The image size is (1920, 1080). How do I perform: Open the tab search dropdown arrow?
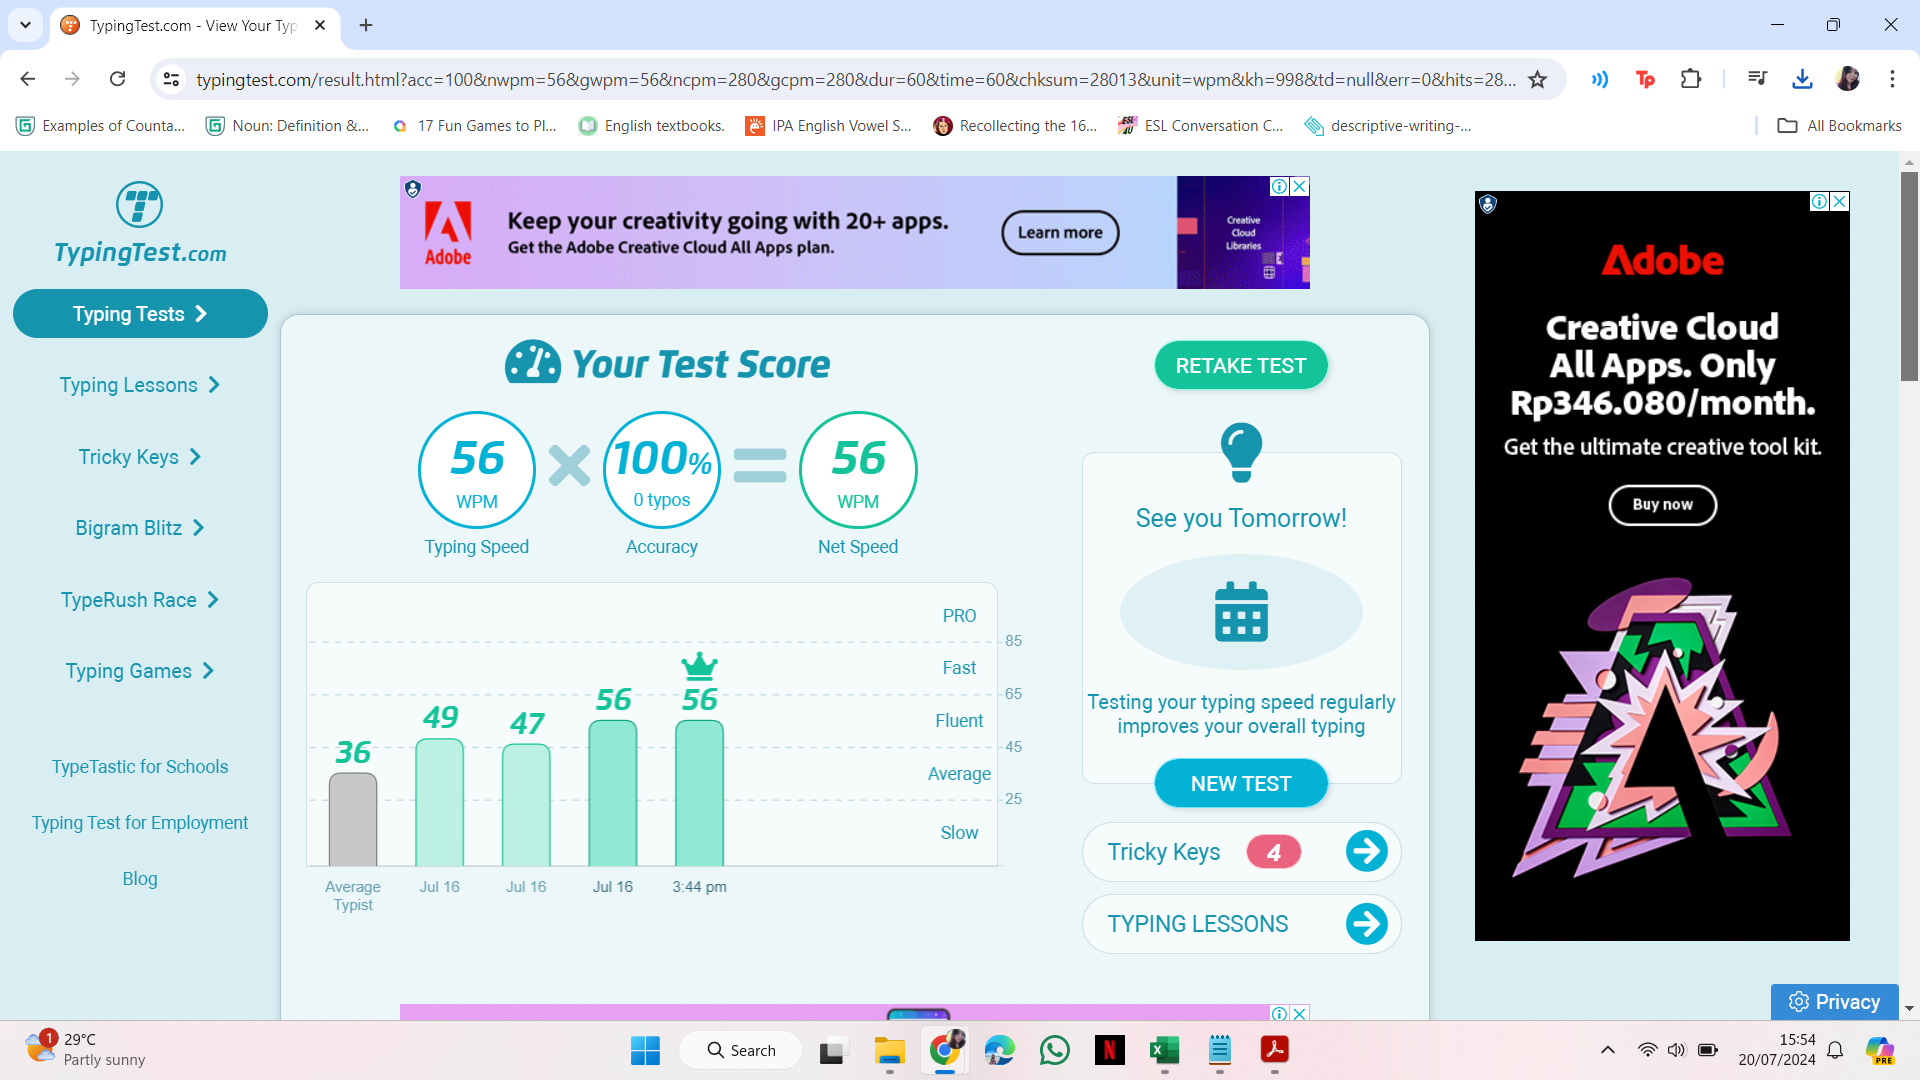pos(25,25)
